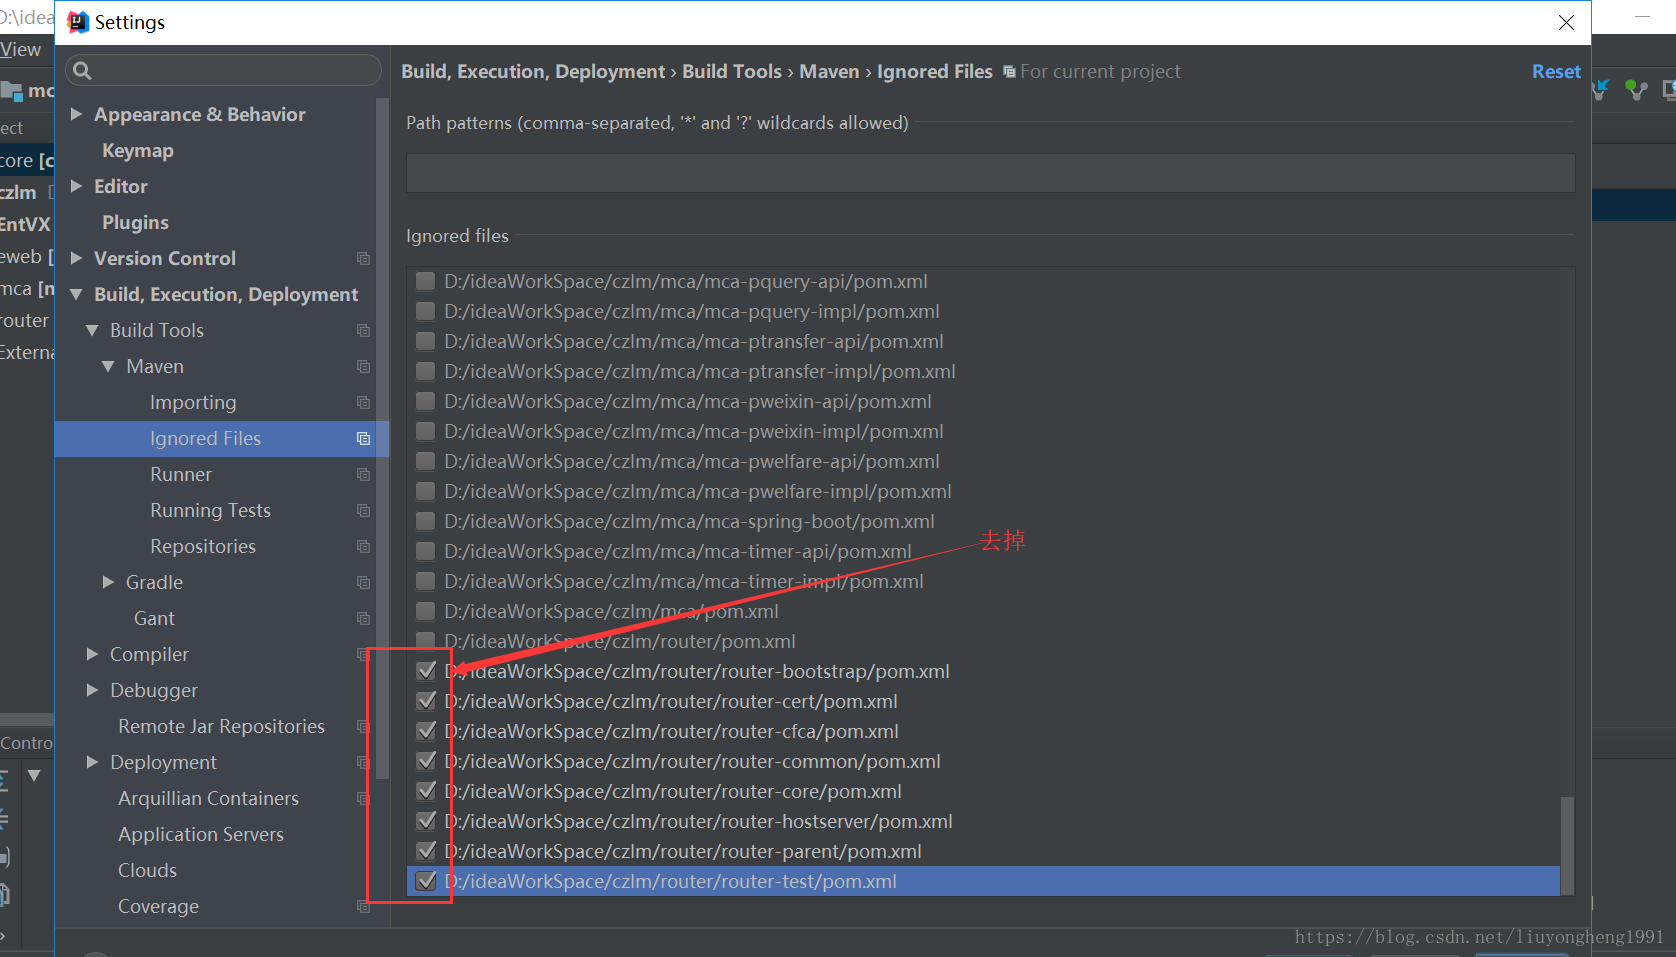This screenshot has height=957, width=1676.
Task: Check the mca-spring-boot/pom.xml checkbox
Action: 426,521
